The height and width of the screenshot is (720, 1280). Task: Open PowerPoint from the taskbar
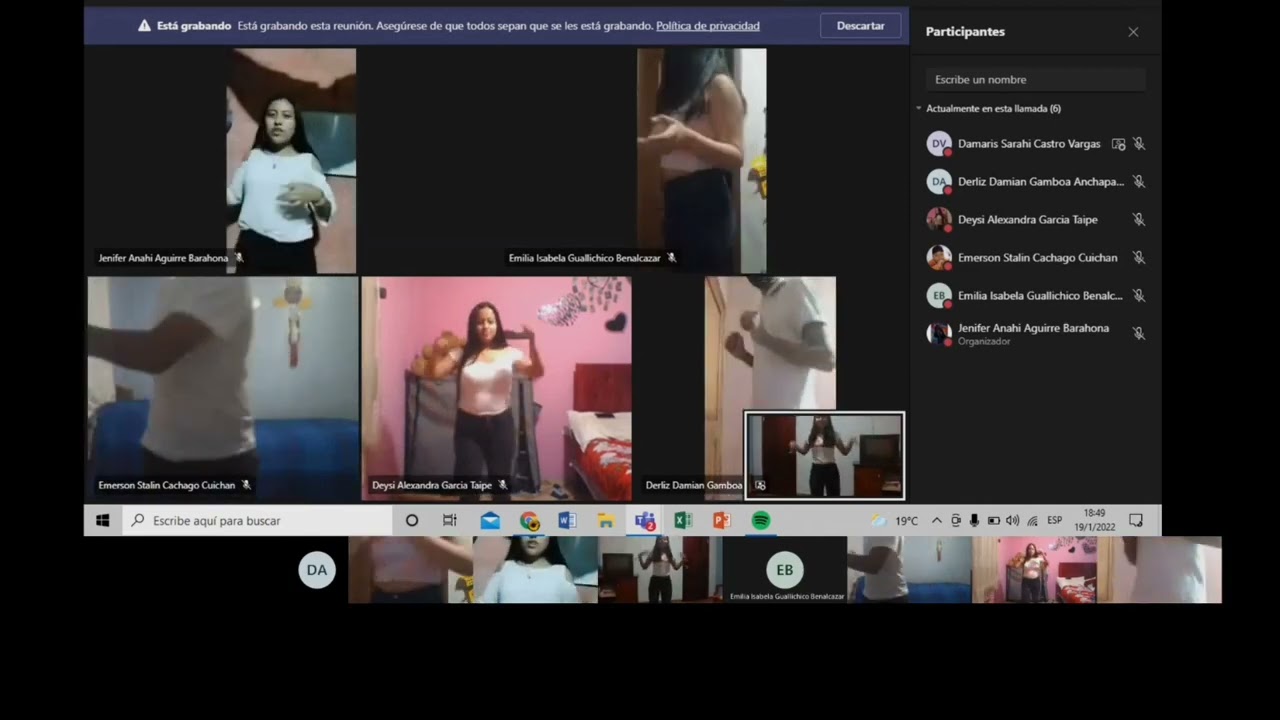pos(722,521)
